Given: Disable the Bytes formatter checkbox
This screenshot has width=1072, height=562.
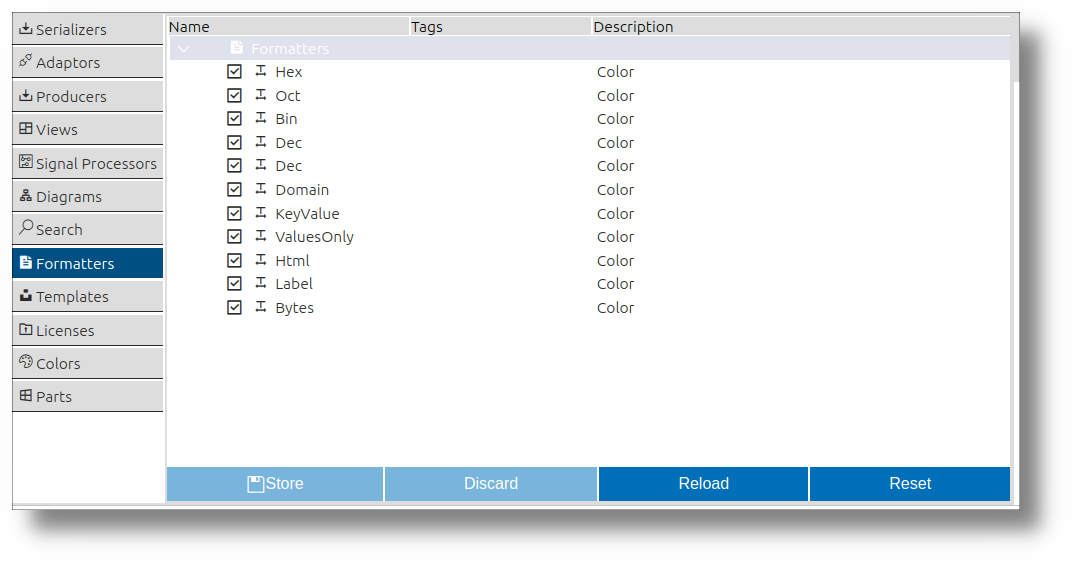Looking at the screenshot, I should coord(234,308).
